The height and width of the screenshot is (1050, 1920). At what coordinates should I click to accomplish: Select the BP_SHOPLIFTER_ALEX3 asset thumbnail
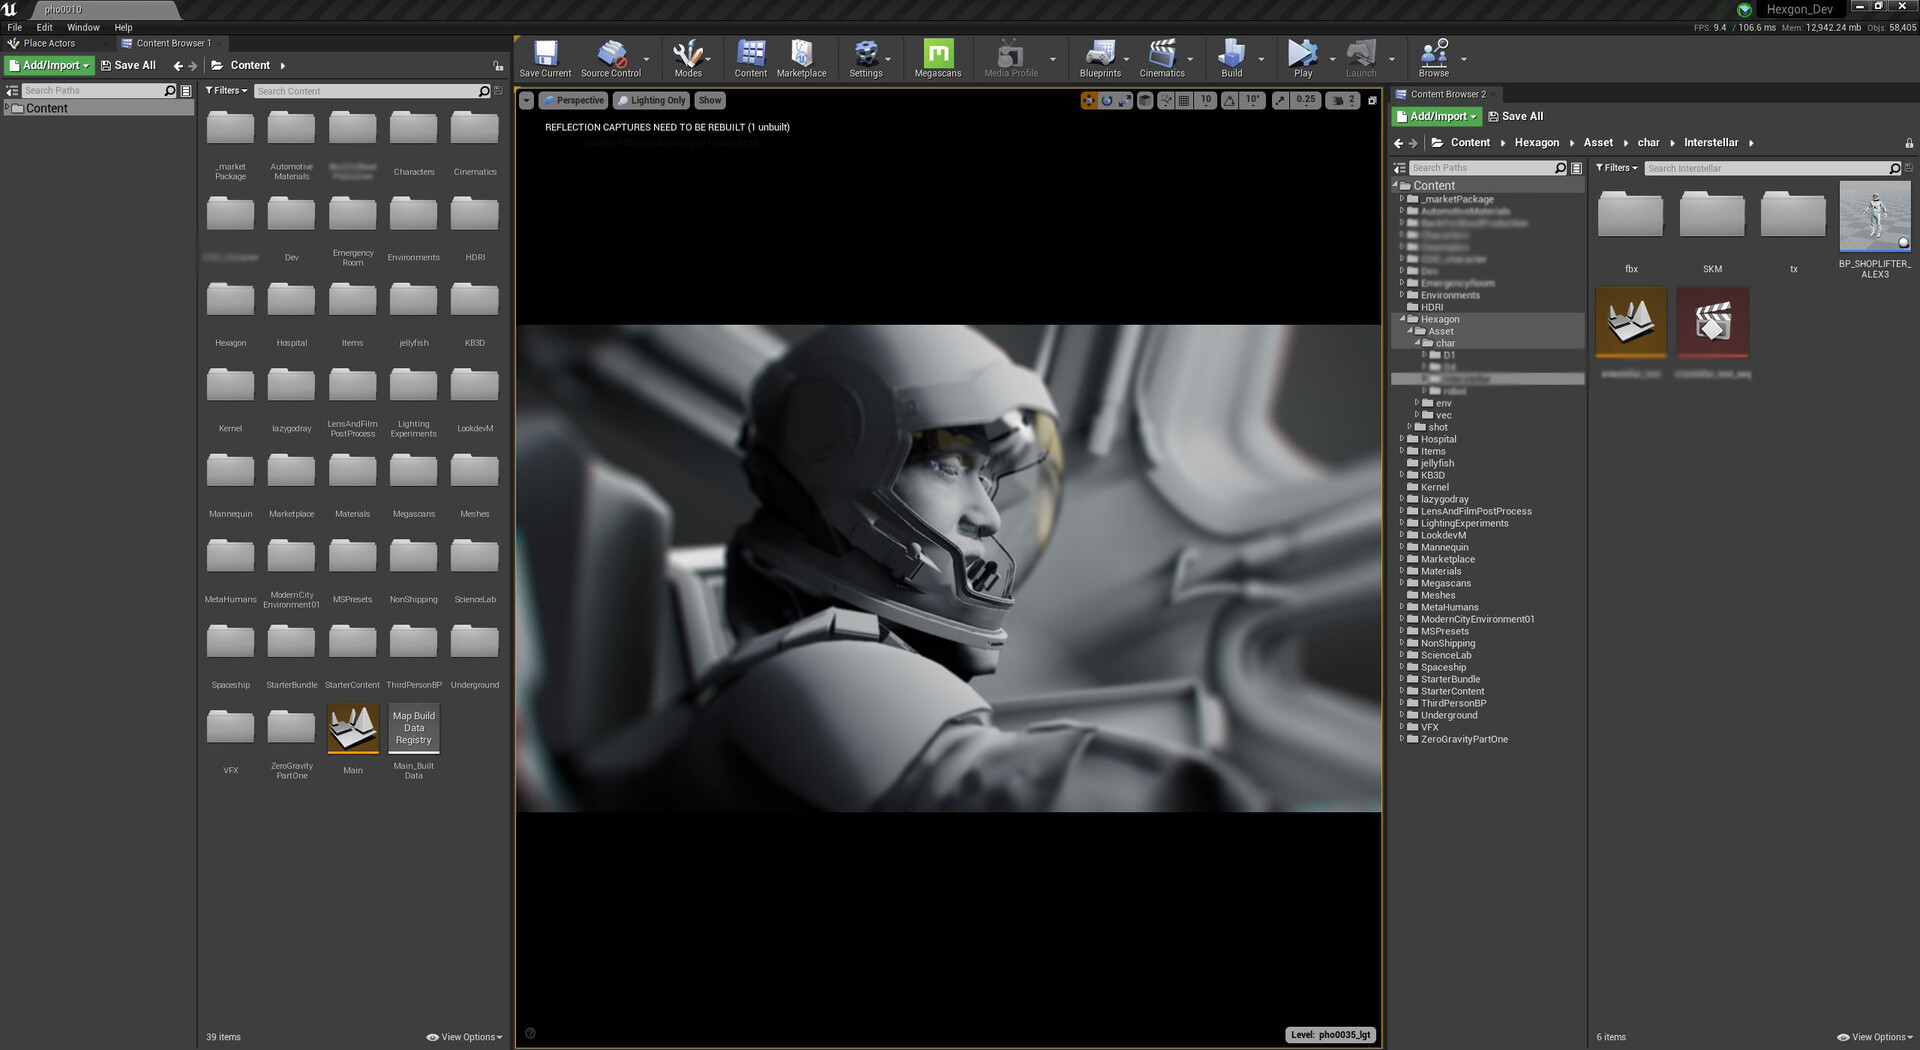[x=1875, y=216]
